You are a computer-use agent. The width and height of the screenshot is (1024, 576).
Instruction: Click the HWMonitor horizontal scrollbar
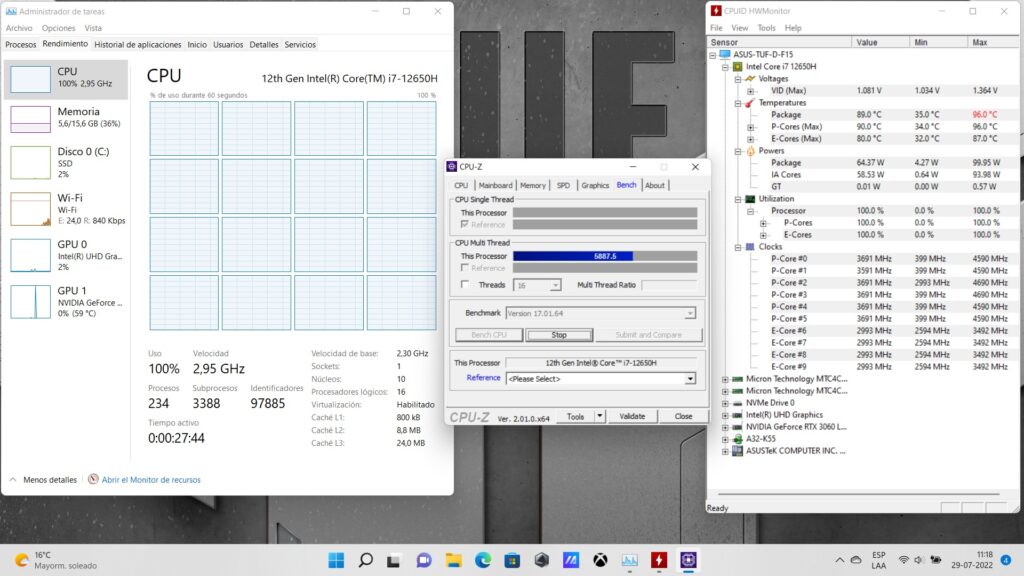point(859,494)
